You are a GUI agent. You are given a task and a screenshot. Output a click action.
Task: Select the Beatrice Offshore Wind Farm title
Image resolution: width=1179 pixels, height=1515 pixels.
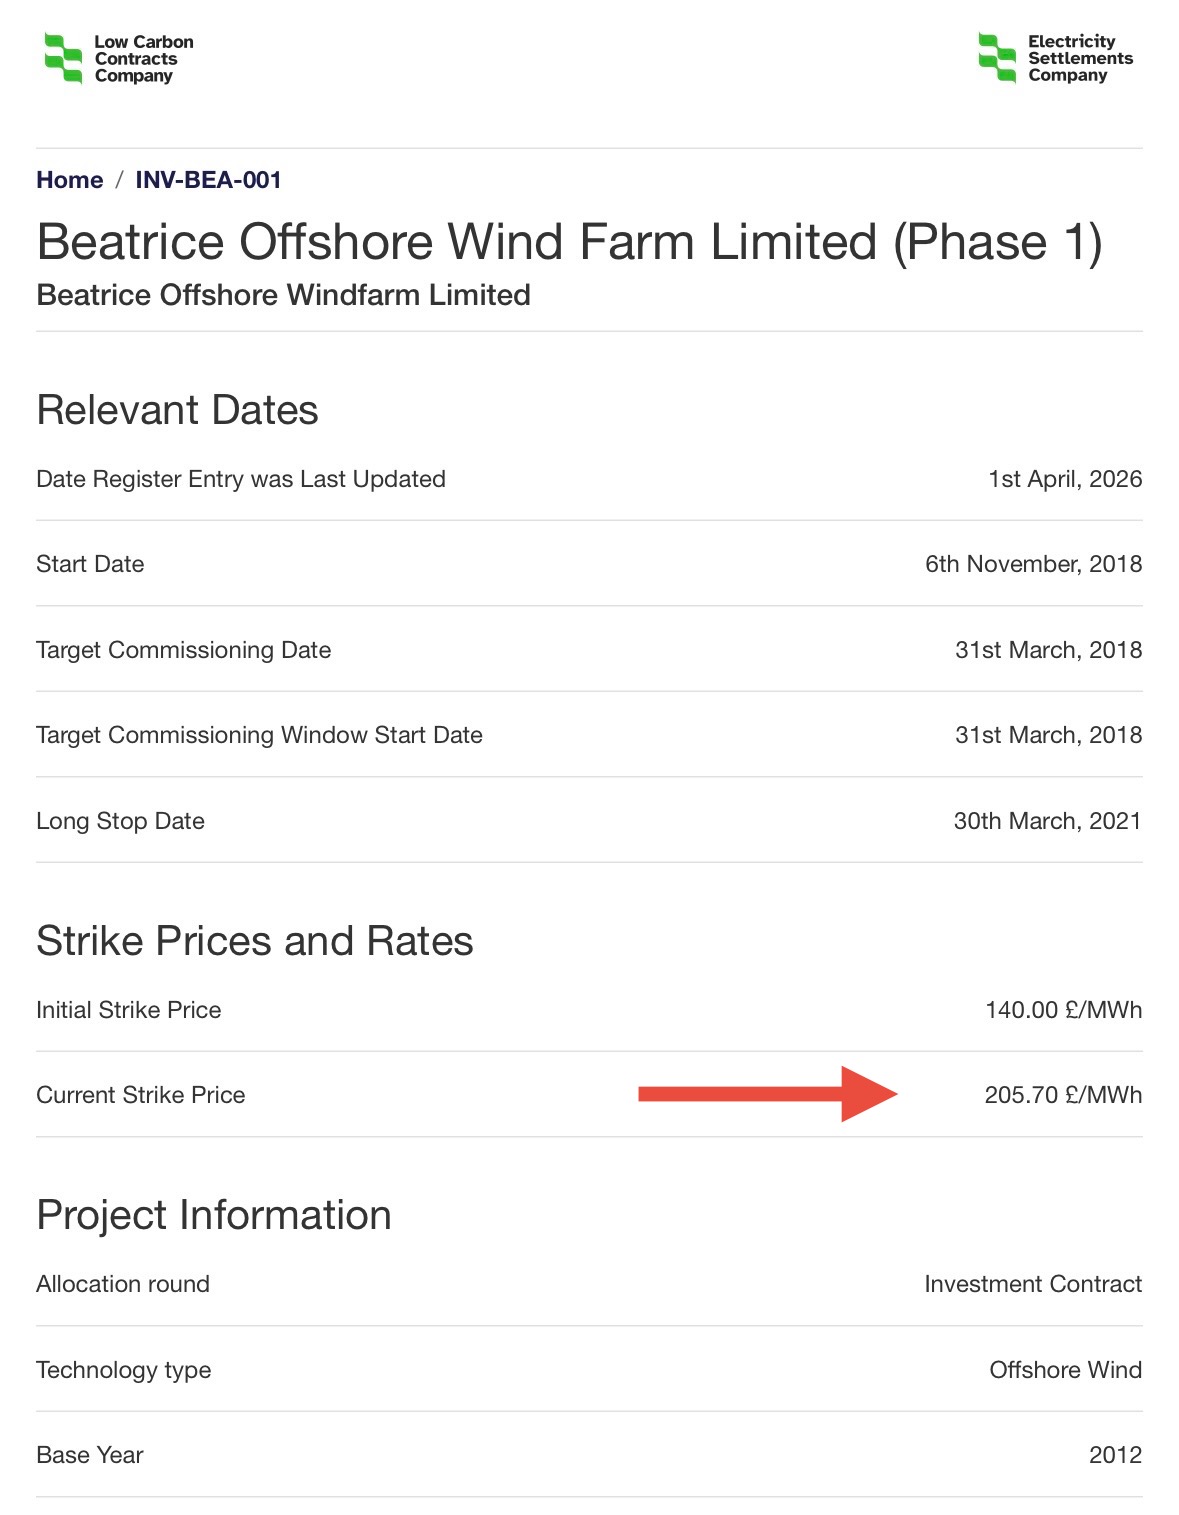(x=569, y=243)
